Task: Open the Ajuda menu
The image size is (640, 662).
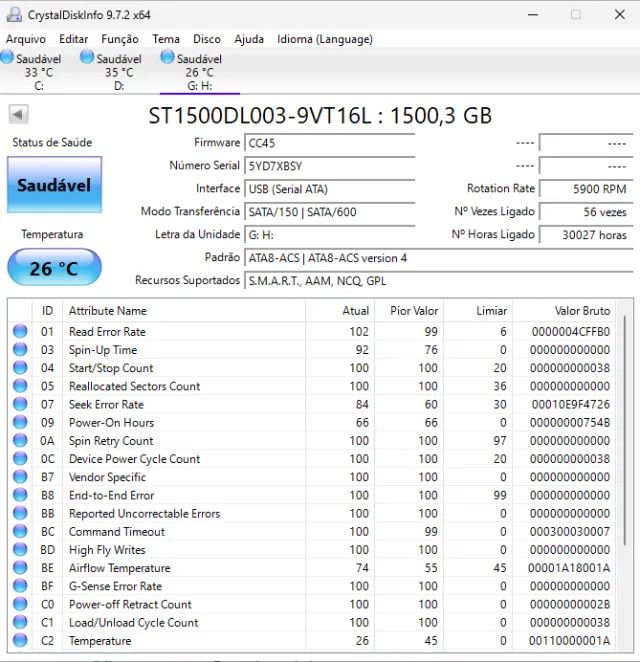Action: tap(249, 39)
